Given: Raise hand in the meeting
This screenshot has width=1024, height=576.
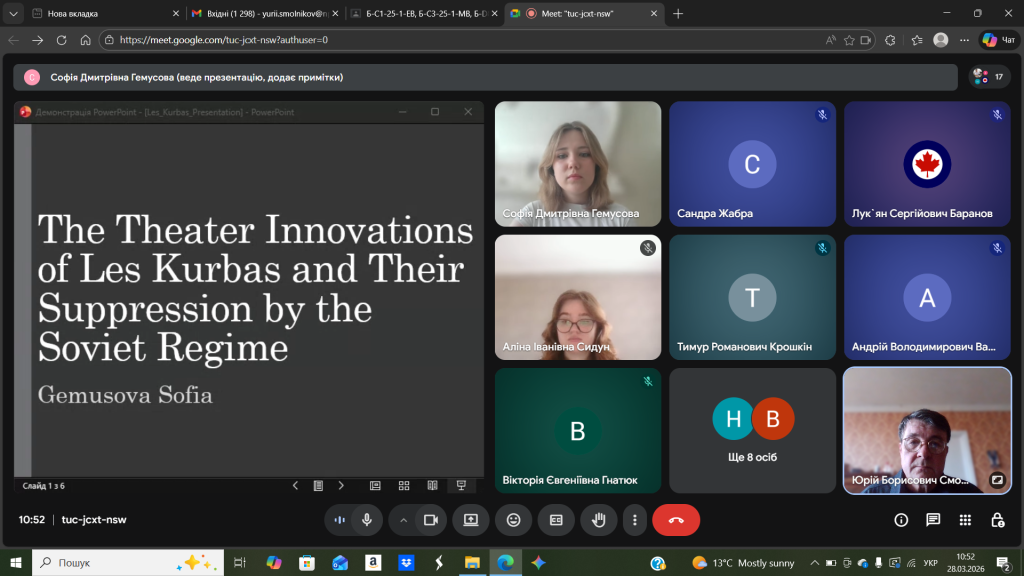Looking at the screenshot, I should coord(599,520).
